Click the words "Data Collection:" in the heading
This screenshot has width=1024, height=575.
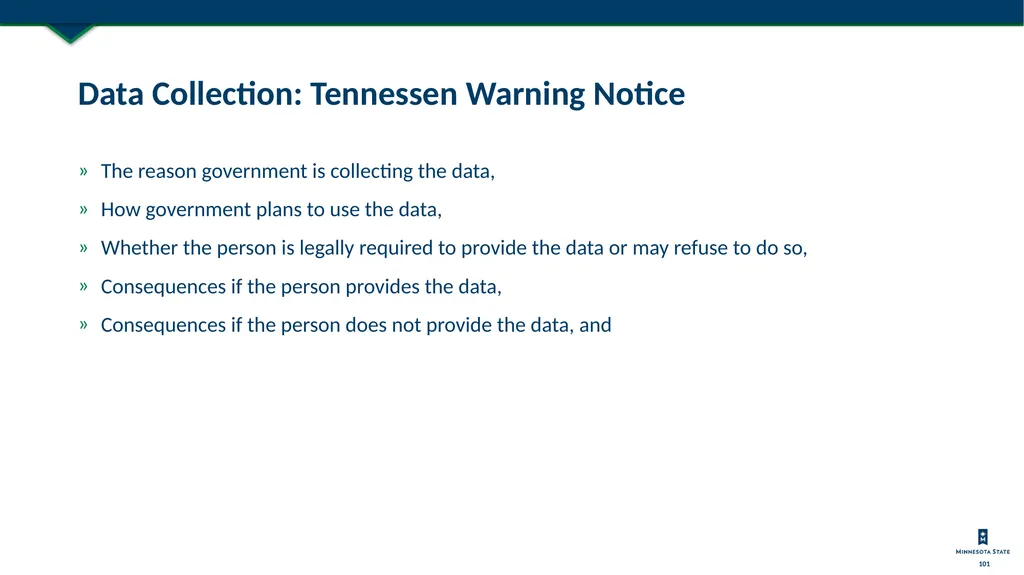coord(190,94)
